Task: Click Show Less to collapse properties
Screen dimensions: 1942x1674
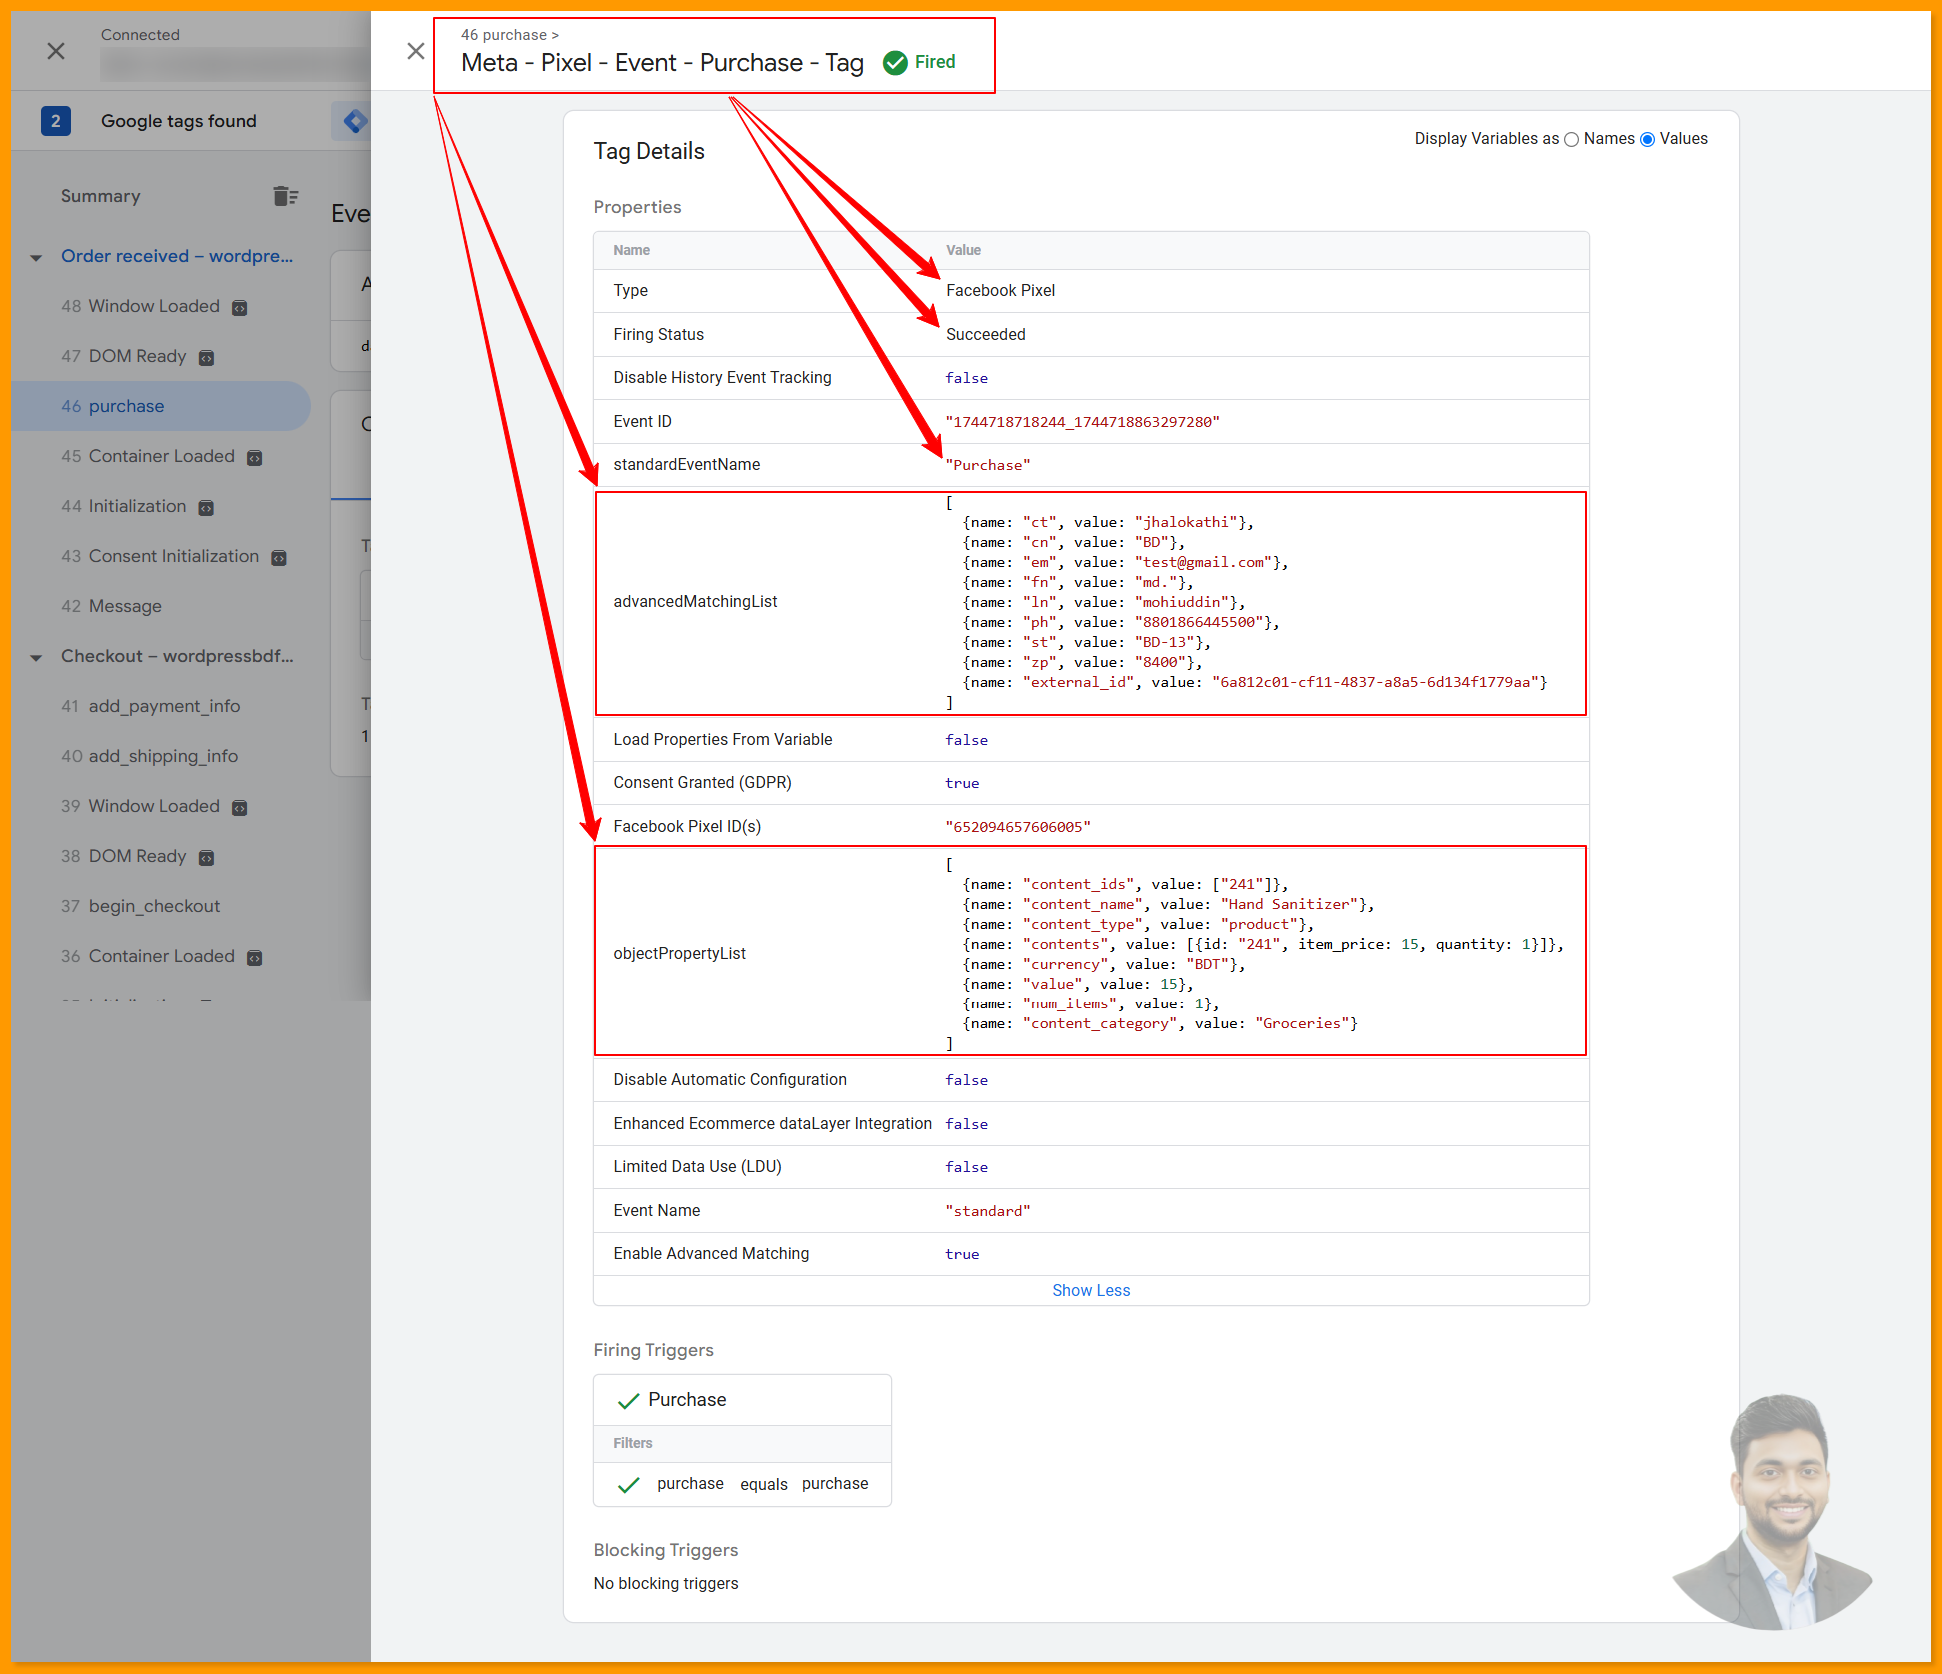Action: tap(1090, 1290)
